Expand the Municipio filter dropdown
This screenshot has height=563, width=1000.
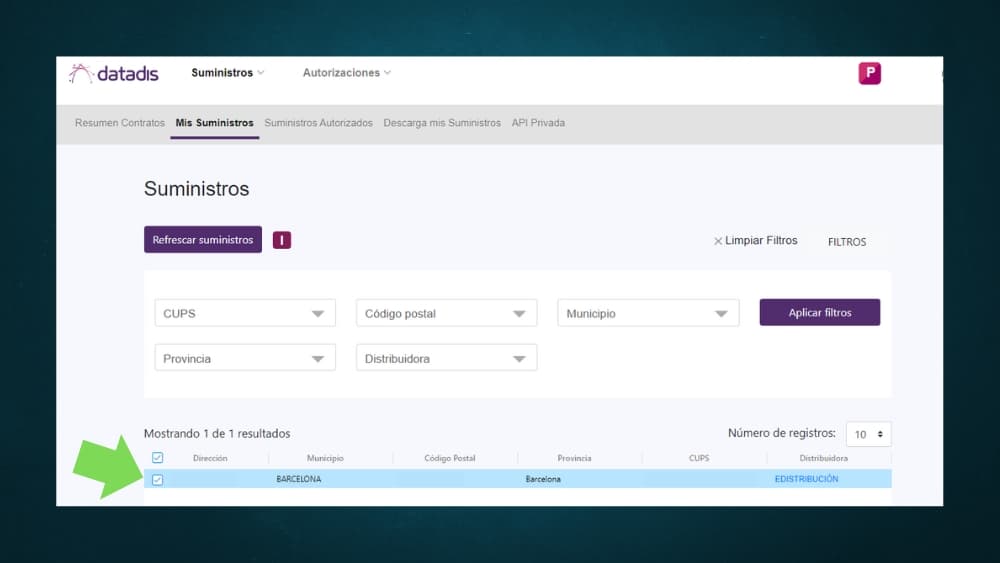coord(647,313)
